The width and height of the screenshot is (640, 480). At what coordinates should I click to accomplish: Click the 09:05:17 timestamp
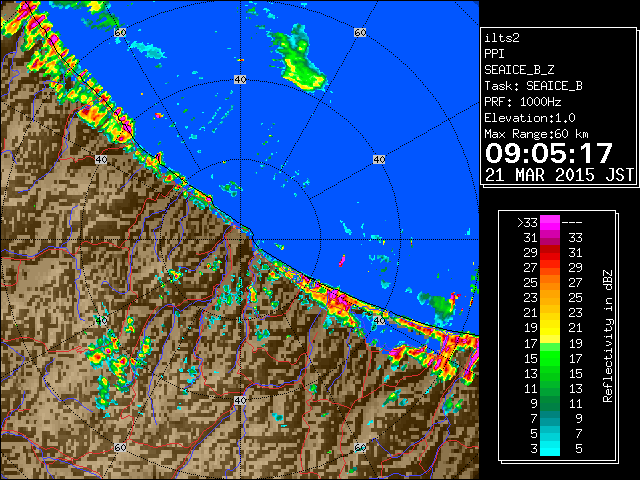tap(549, 153)
